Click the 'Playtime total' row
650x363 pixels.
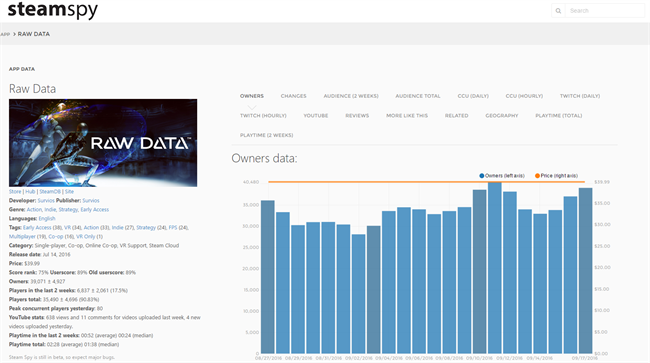coord(64,344)
